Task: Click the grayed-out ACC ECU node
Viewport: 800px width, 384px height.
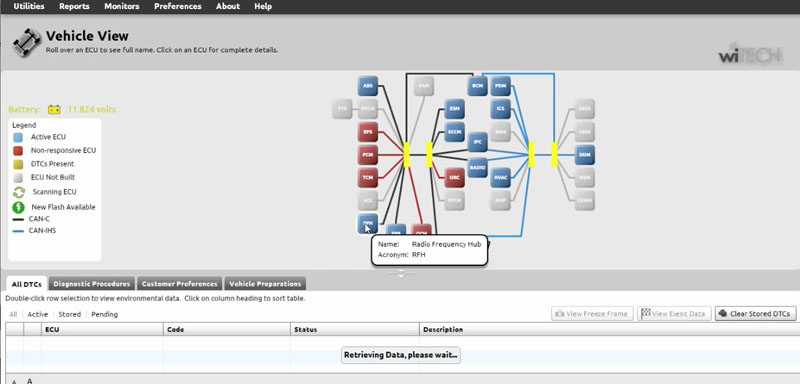Action: pos(367,200)
